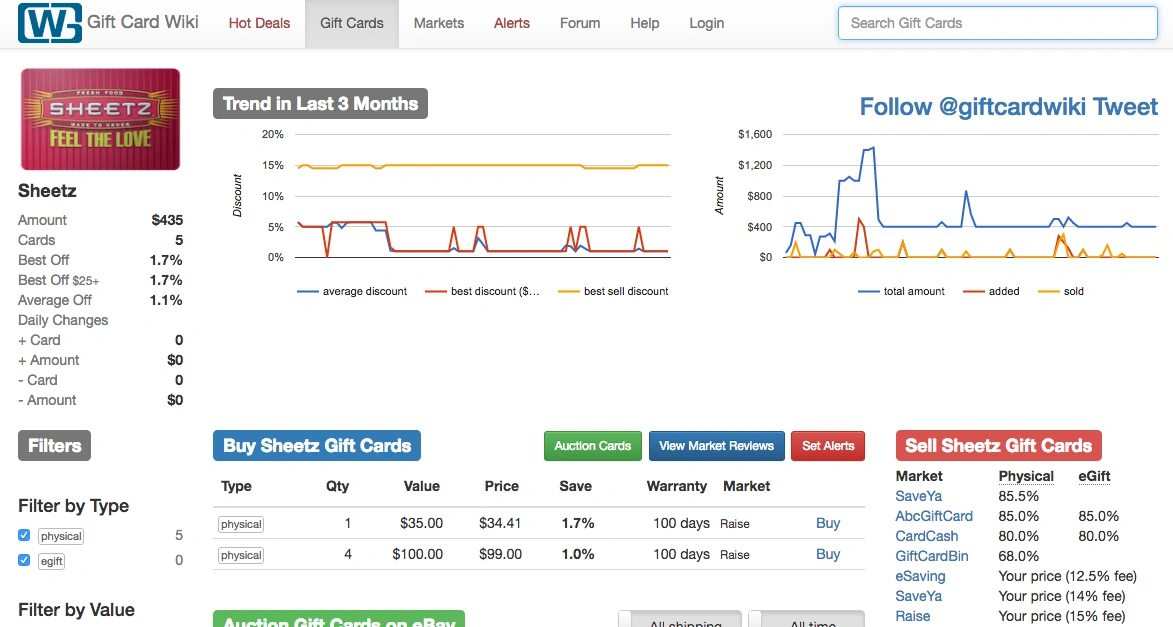Image resolution: width=1173 pixels, height=627 pixels.
Task: Open the Alerts nav item
Action: pos(512,23)
